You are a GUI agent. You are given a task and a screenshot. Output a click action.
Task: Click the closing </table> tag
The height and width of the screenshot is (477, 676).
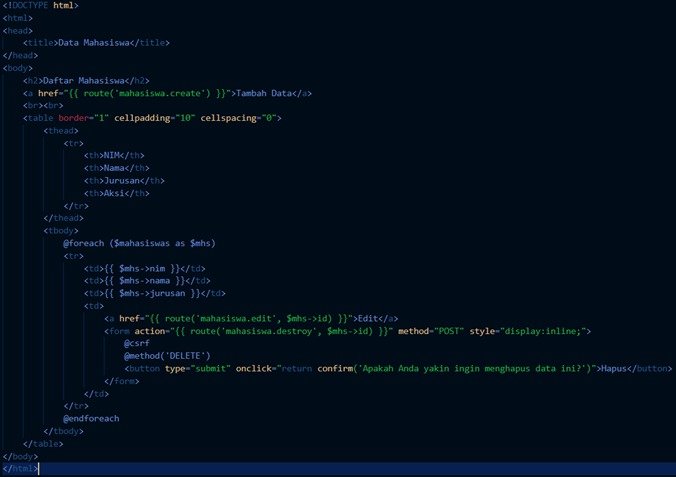[x=43, y=444]
